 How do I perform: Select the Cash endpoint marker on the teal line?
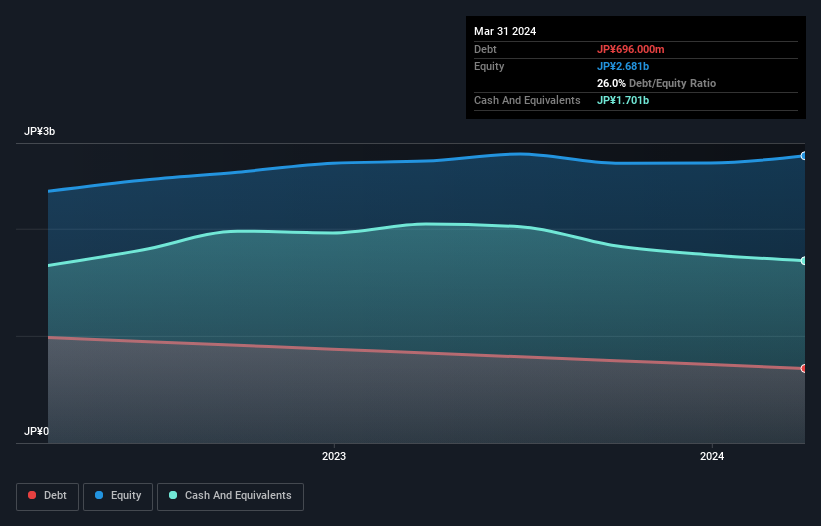click(804, 261)
